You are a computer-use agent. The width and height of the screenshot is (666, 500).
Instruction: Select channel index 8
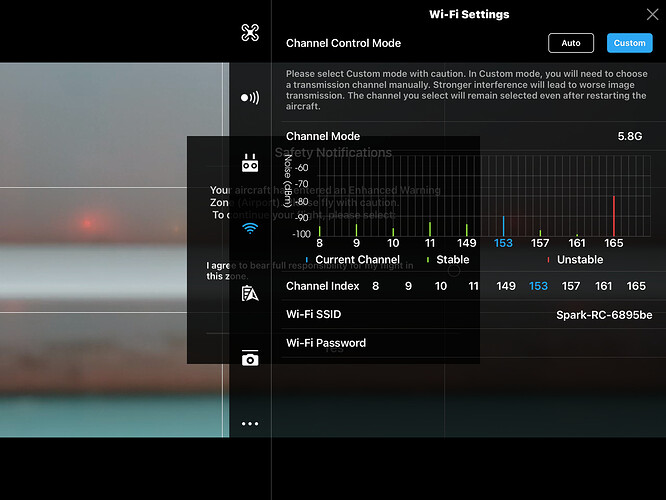tap(375, 286)
